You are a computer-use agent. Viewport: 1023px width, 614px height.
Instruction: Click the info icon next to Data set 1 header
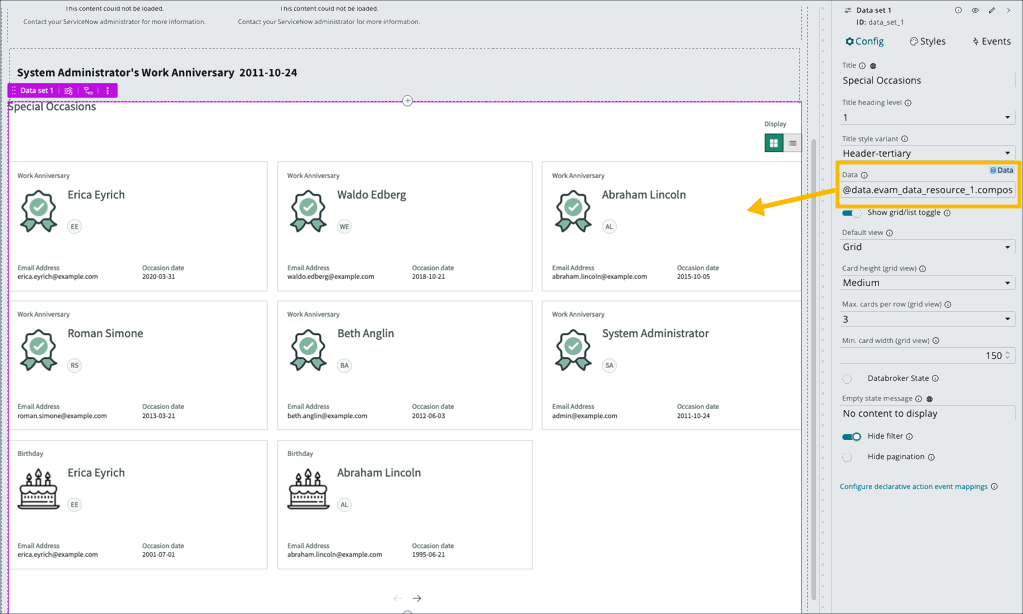(x=958, y=10)
